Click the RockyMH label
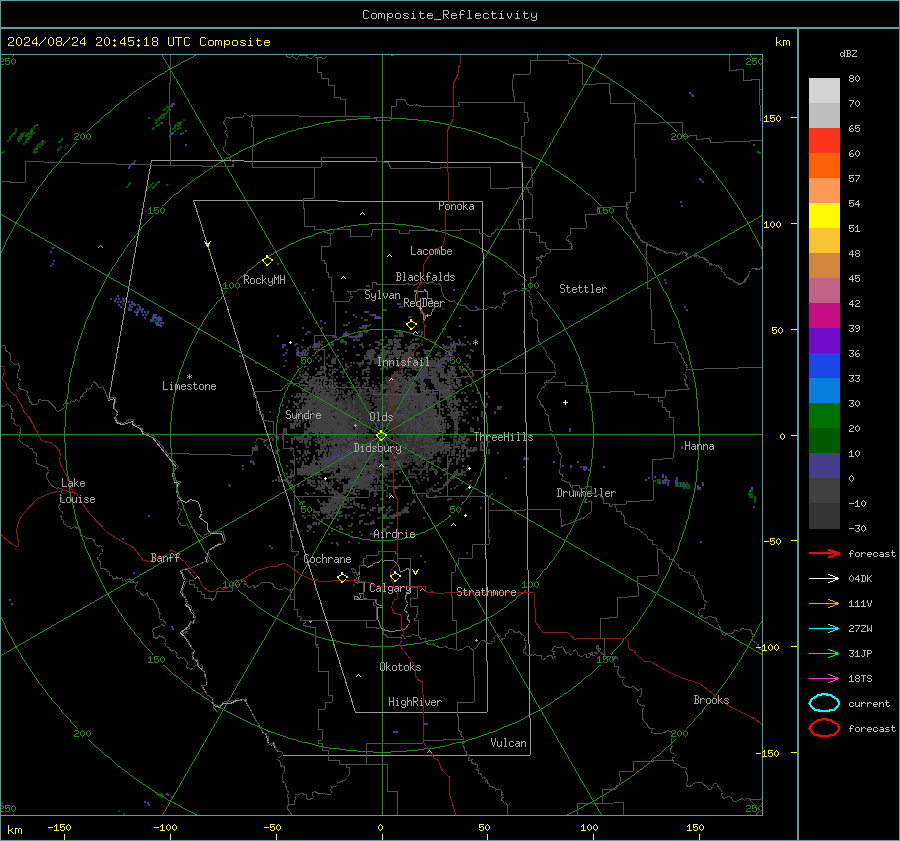The width and height of the screenshot is (900, 841). tap(264, 280)
